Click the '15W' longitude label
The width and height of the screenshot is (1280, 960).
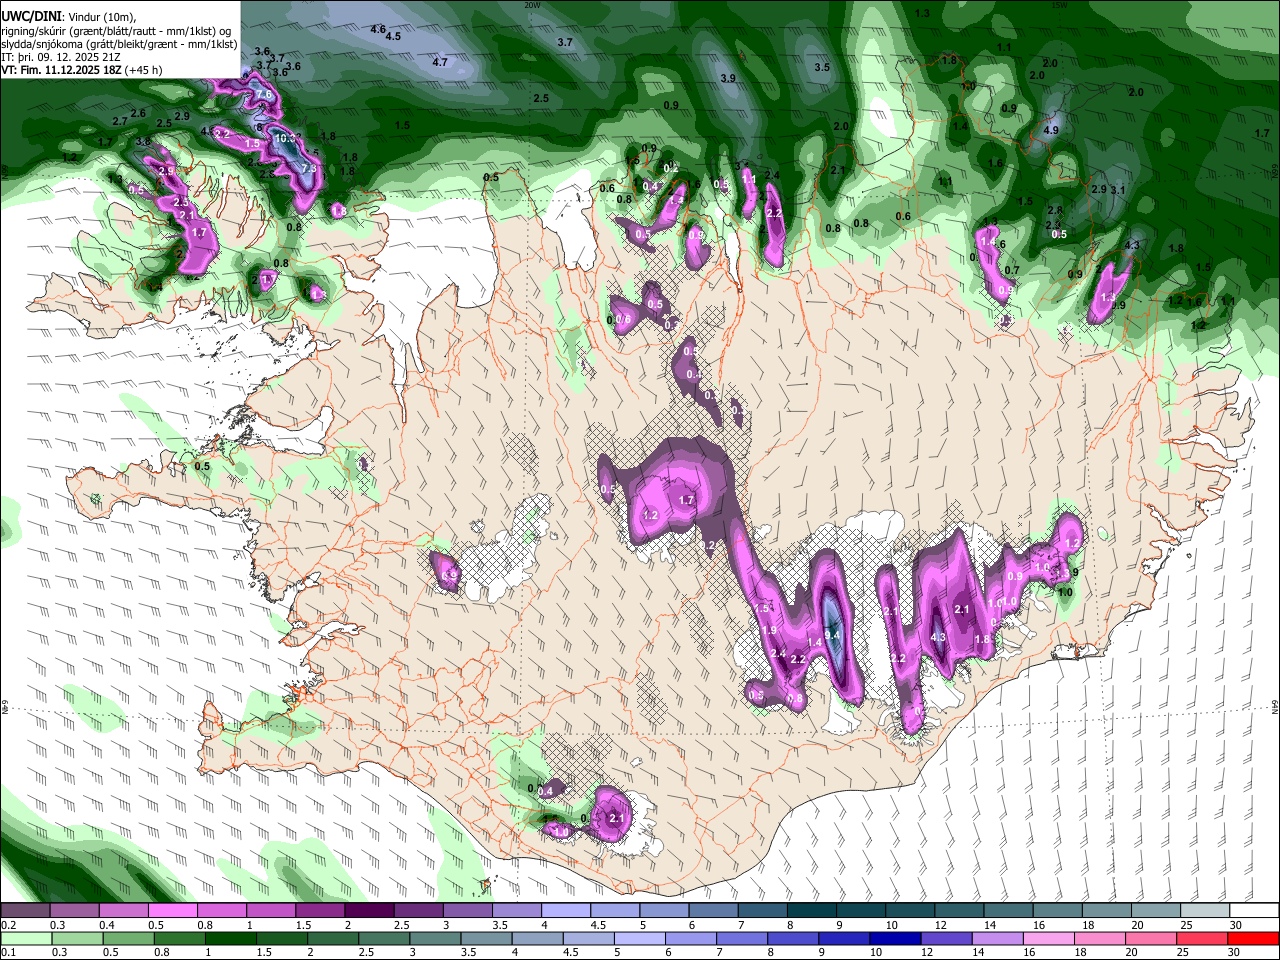coord(1060,5)
